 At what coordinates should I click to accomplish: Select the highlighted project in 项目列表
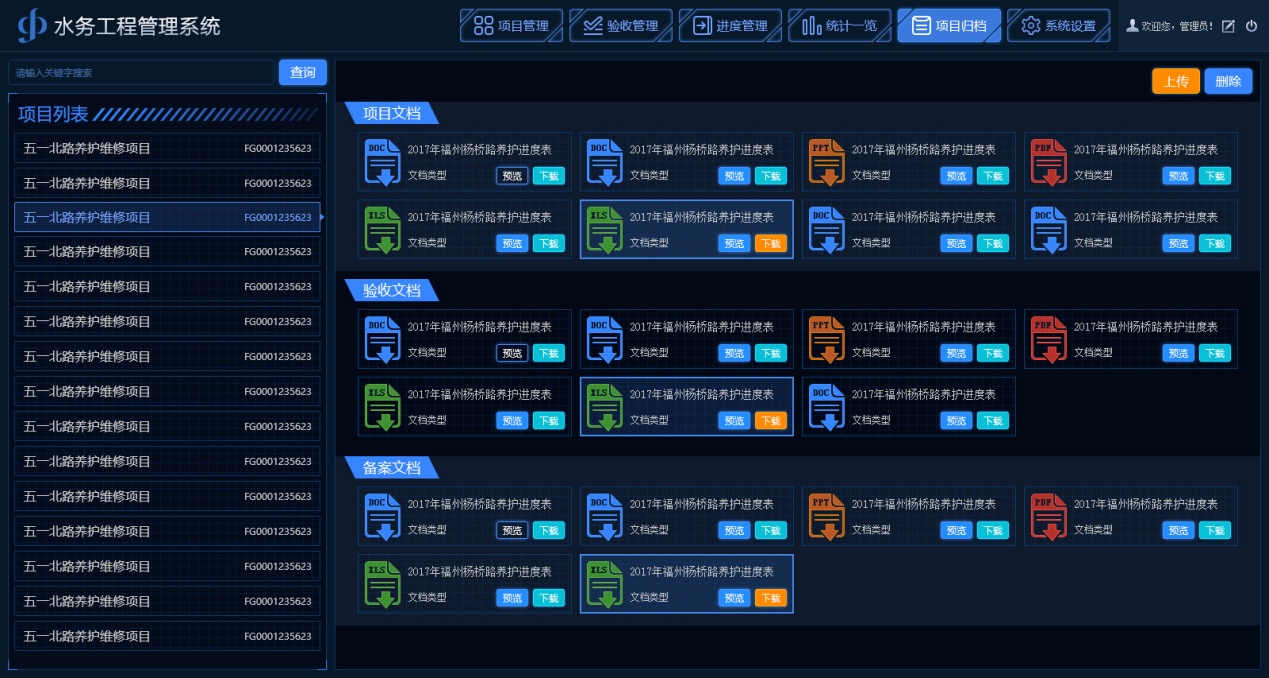[167, 217]
